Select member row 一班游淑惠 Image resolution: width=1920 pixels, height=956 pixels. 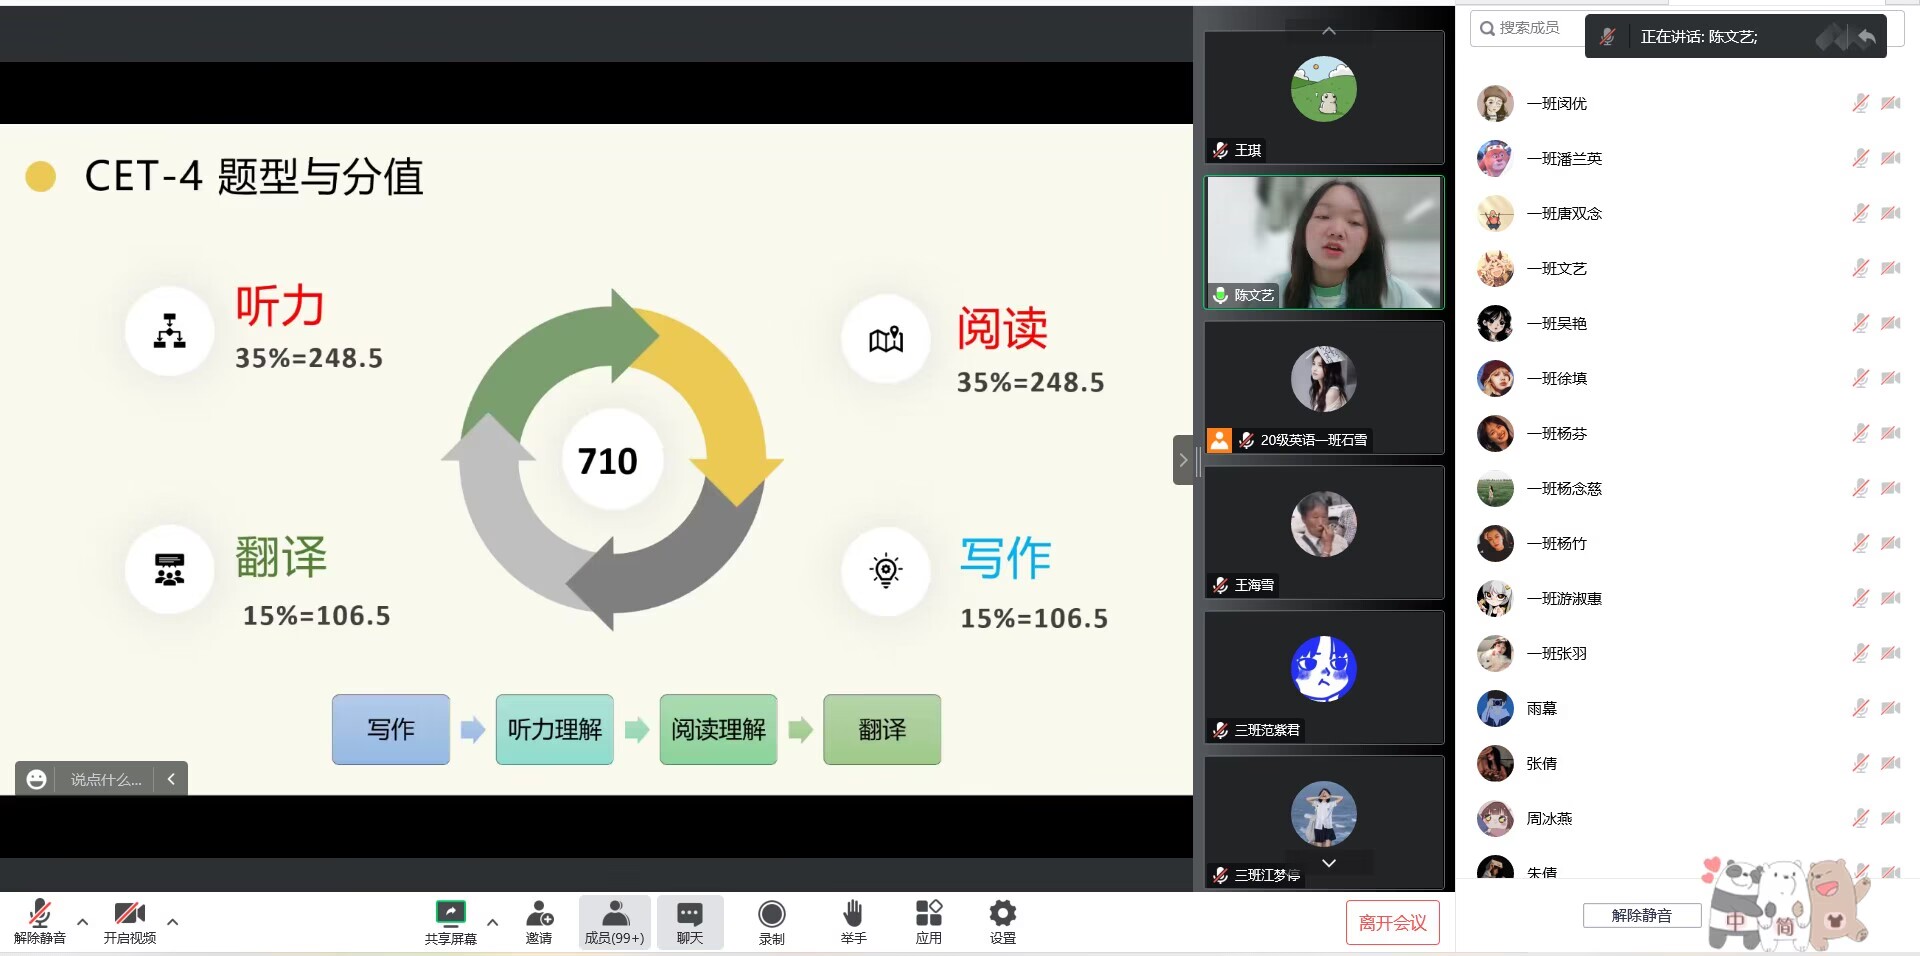pyautogui.click(x=1688, y=598)
